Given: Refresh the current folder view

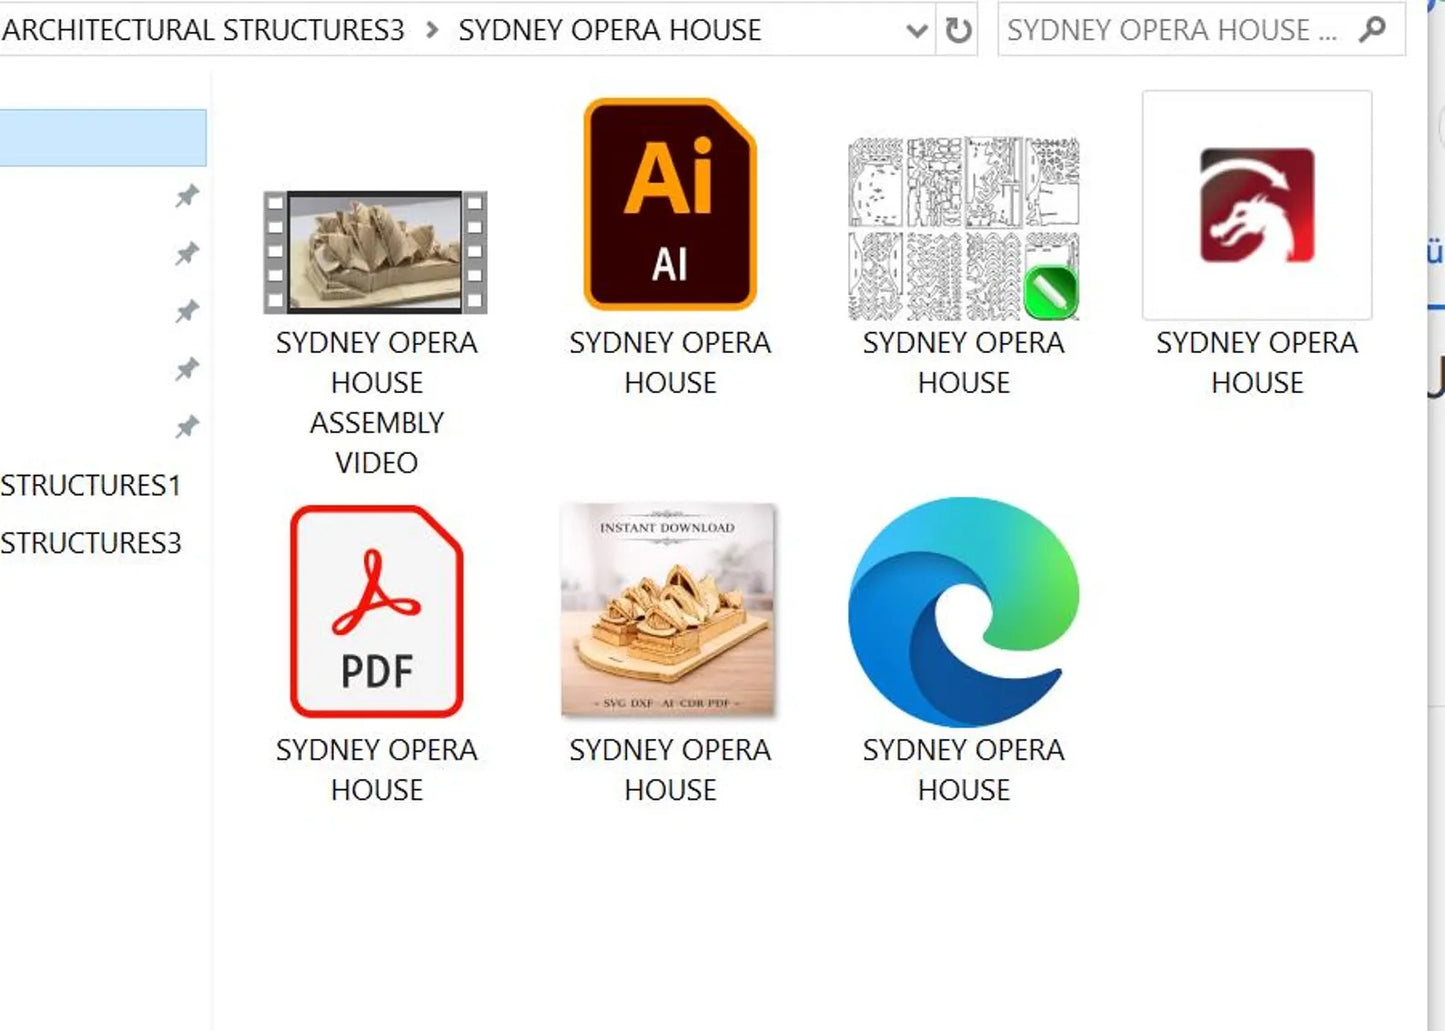Looking at the screenshot, I should (958, 30).
